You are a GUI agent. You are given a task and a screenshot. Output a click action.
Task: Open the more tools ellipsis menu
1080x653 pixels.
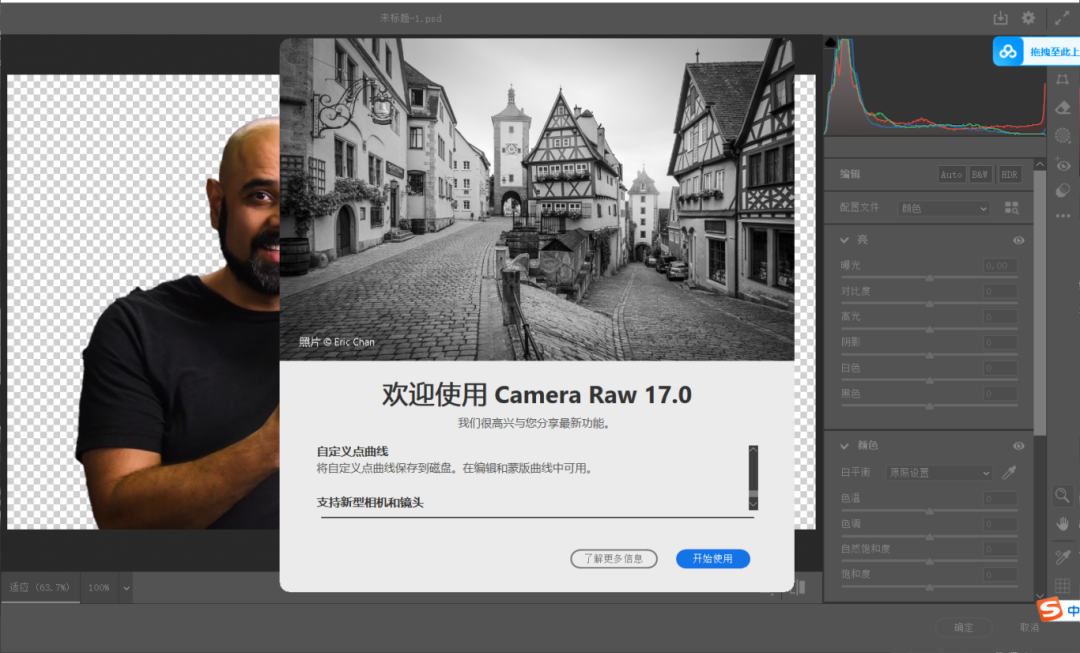pos(1063,218)
